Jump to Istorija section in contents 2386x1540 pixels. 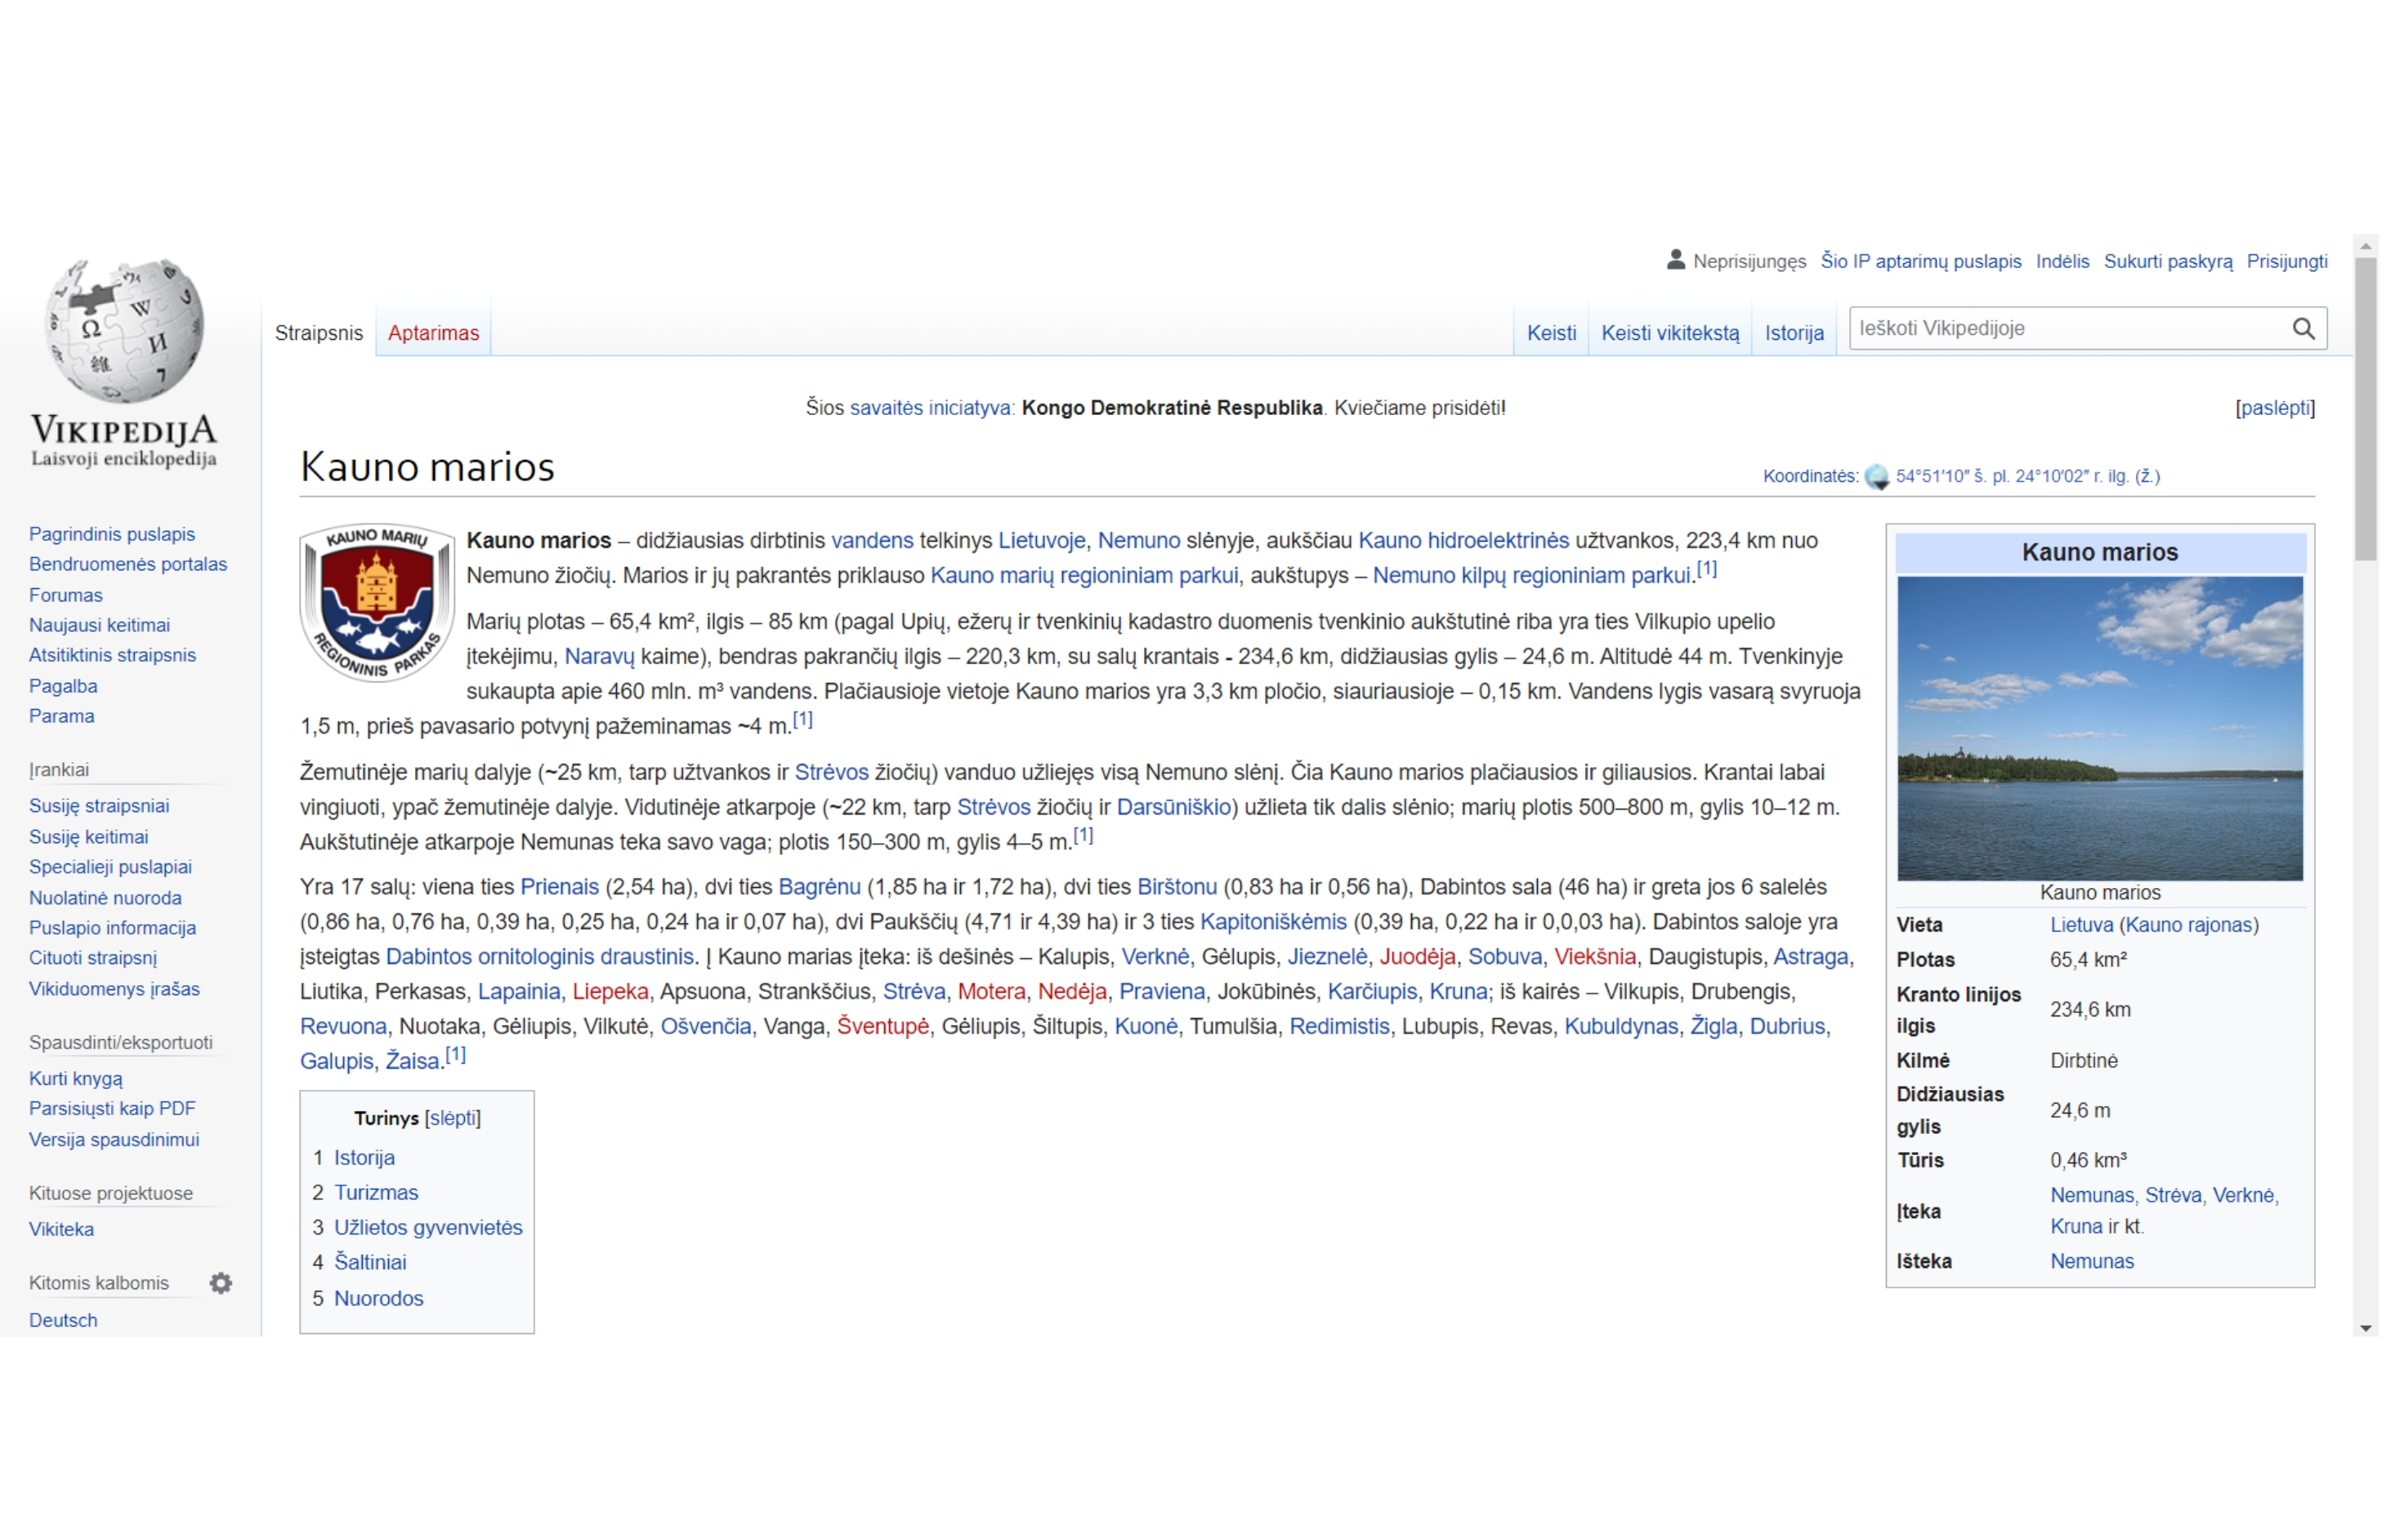364,1157
